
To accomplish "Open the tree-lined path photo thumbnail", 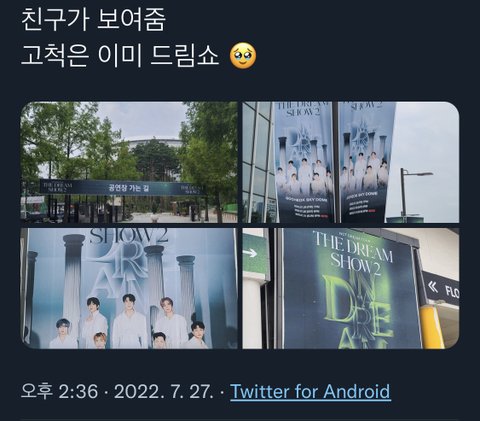I will 129,162.
